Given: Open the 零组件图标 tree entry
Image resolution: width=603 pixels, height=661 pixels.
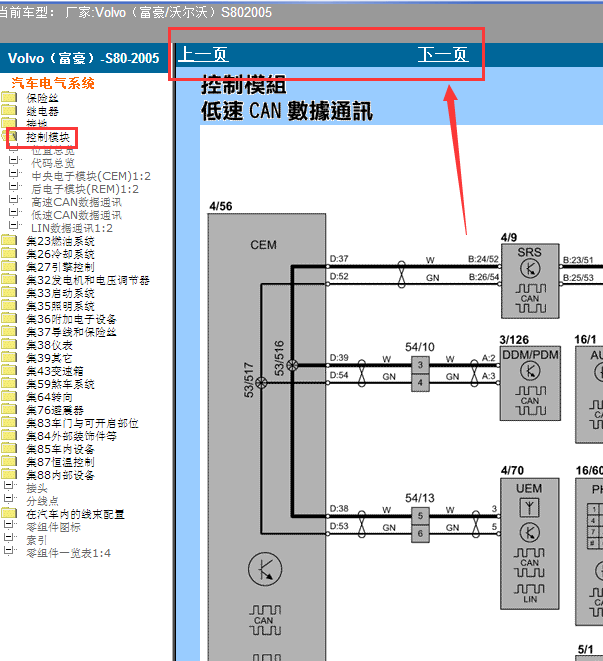Looking at the screenshot, I should 53,527.
